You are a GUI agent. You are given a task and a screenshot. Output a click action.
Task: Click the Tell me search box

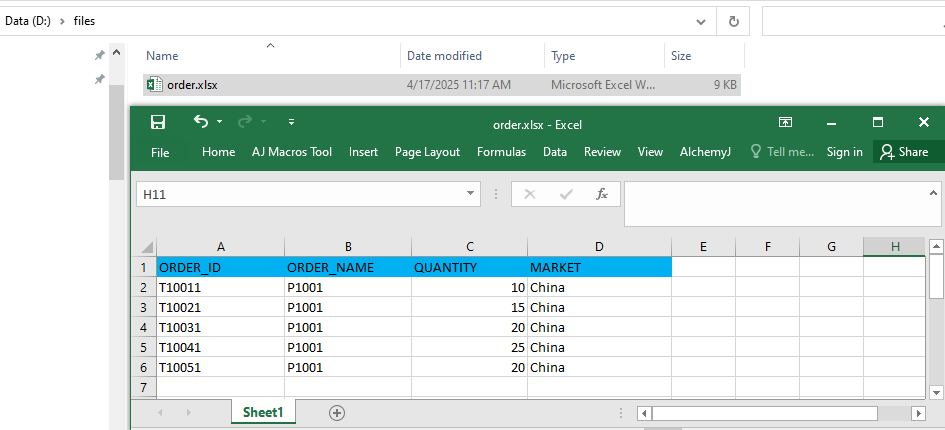point(782,152)
